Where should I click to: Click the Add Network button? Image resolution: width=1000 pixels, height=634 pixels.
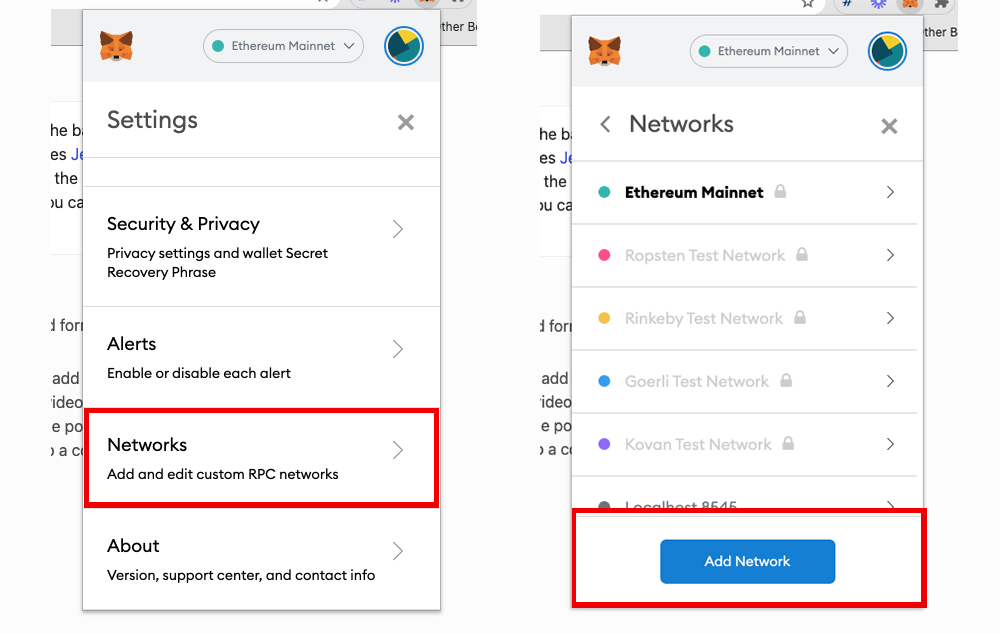(747, 561)
